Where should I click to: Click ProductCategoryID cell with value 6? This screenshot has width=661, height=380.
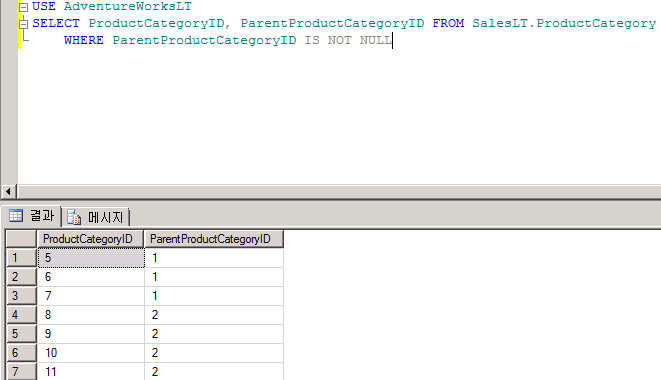pos(91,277)
